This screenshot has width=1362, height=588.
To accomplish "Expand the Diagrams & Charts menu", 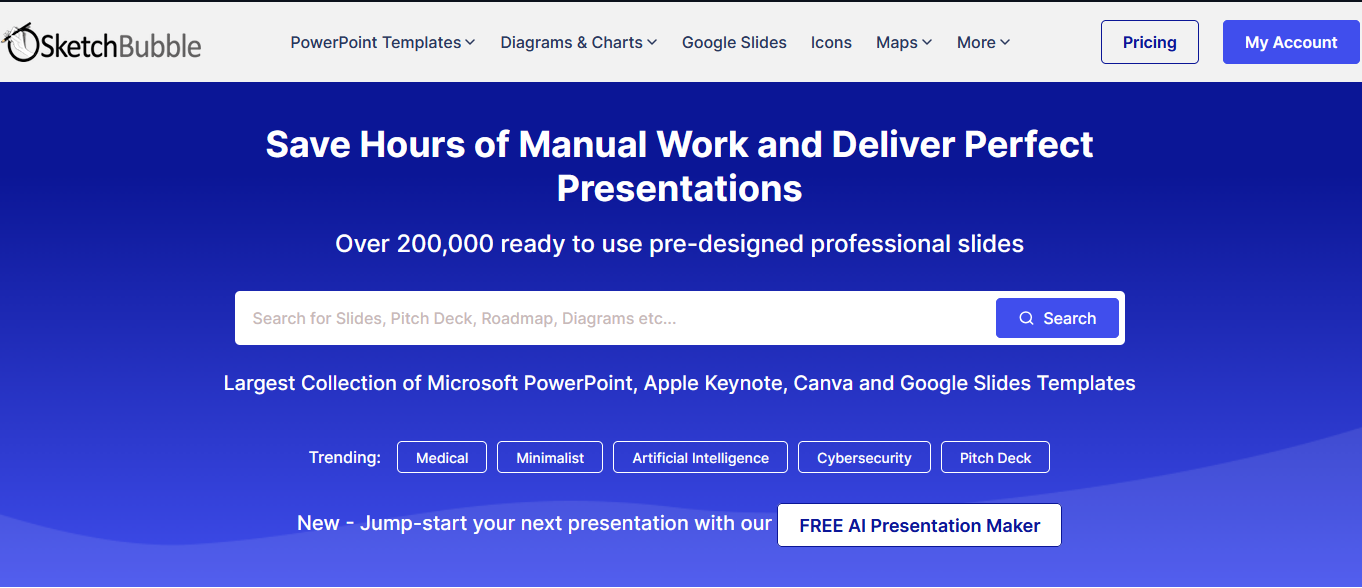I will [579, 42].
